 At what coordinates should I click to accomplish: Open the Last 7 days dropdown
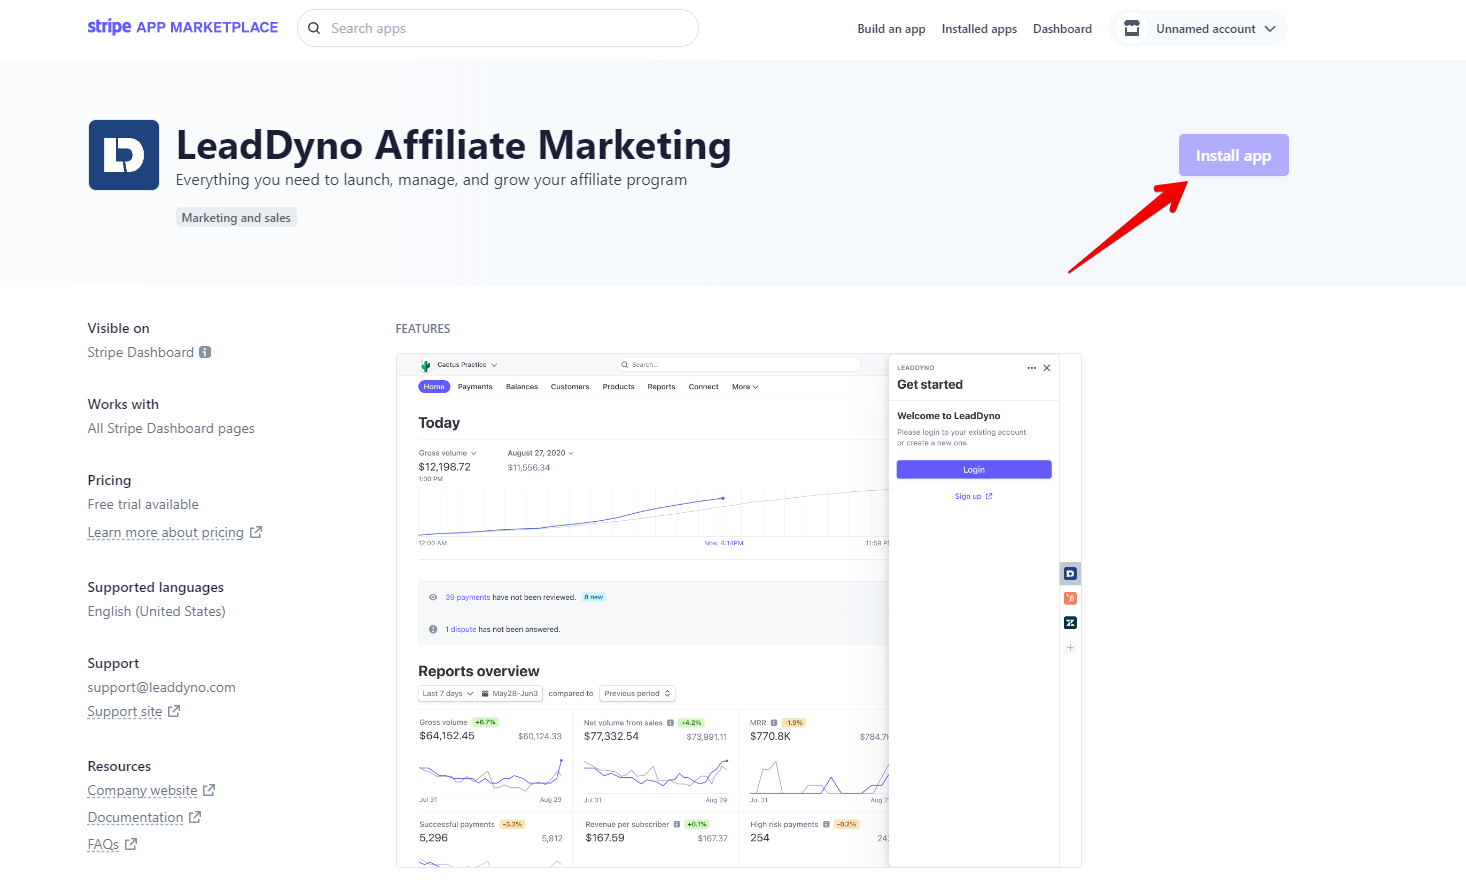(x=448, y=693)
